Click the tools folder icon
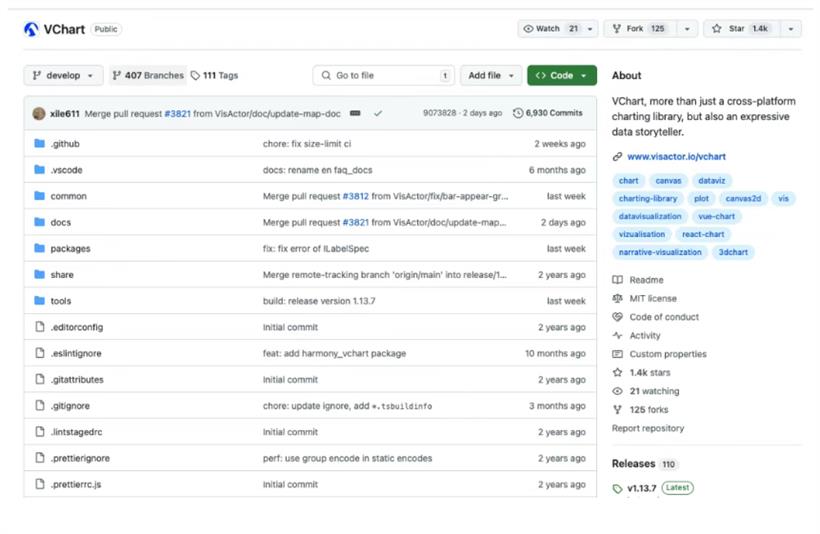This screenshot has height=534, width=820. click(39, 300)
